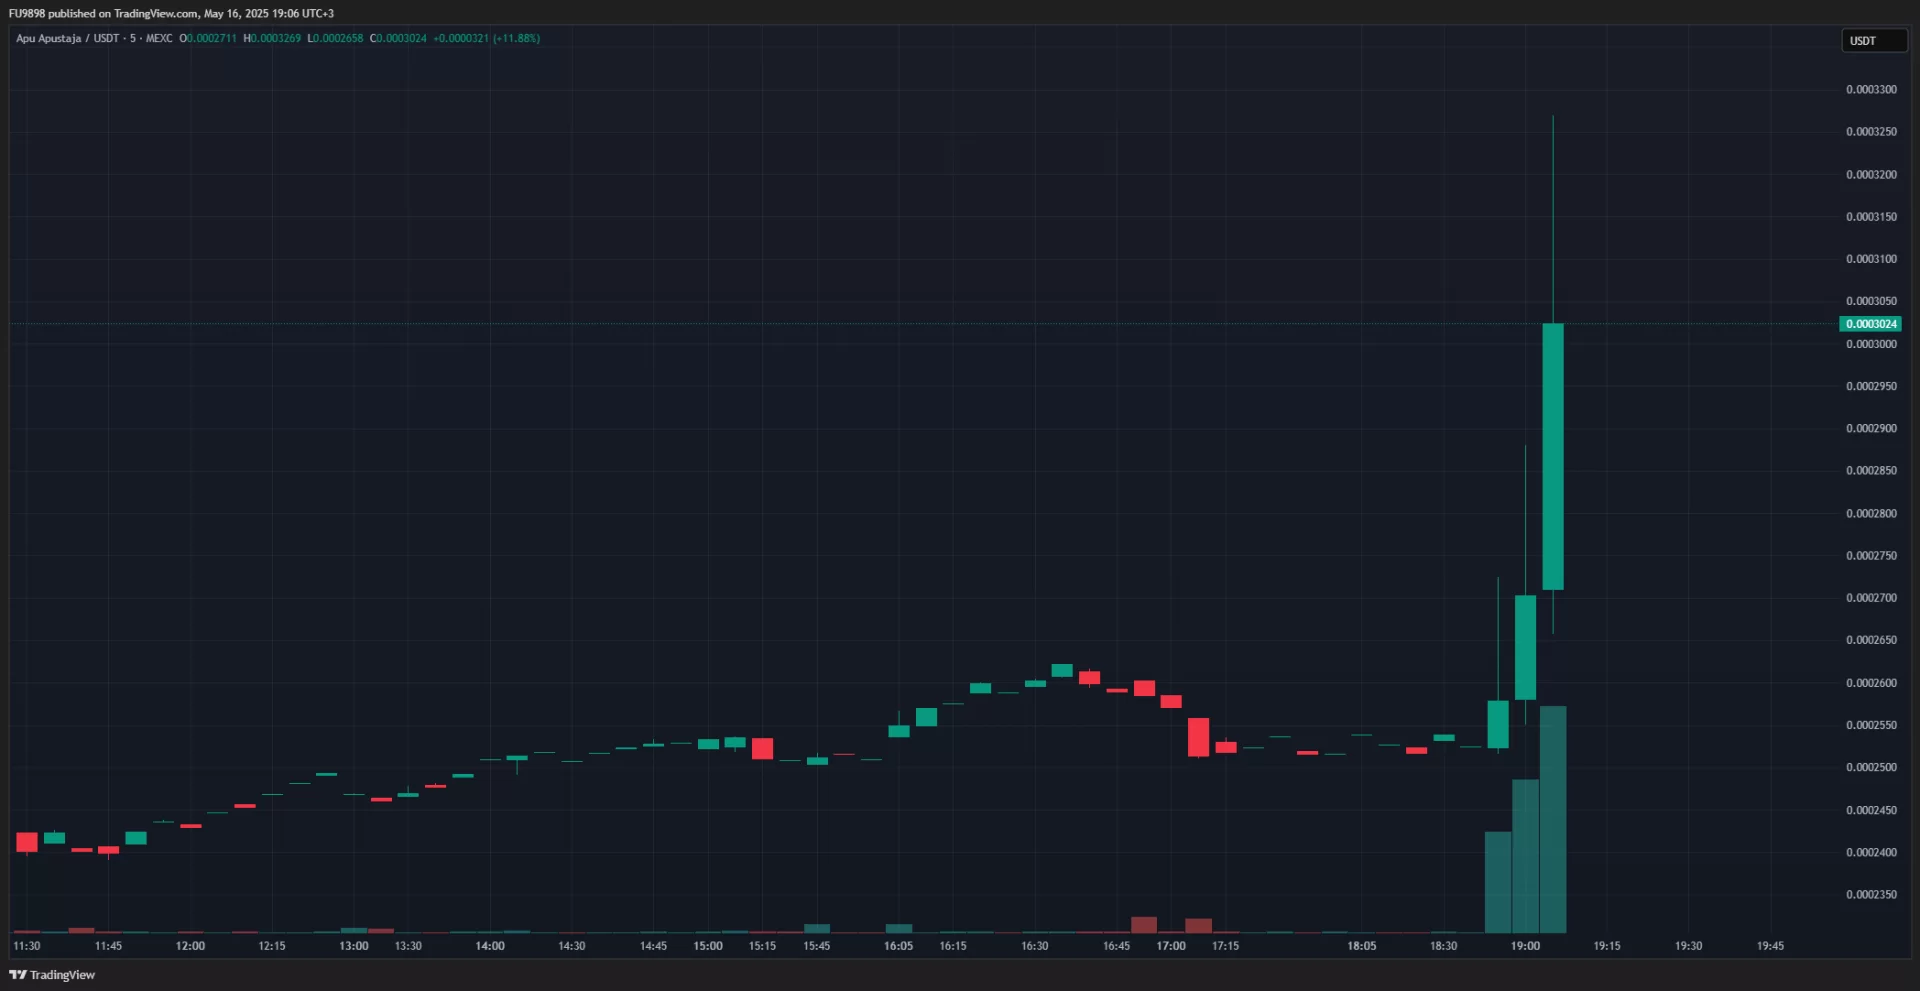The height and width of the screenshot is (991, 1920).
Task: Click the 12:00 label on the time axis
Action: click(190, 946)
